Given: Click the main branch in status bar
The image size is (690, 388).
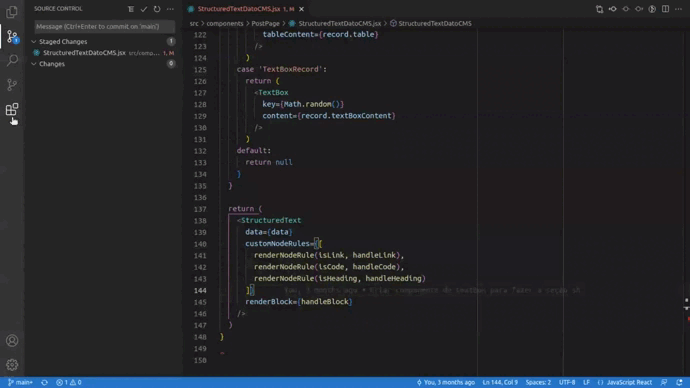Looking at the screenshot, I should pos(20,382).
